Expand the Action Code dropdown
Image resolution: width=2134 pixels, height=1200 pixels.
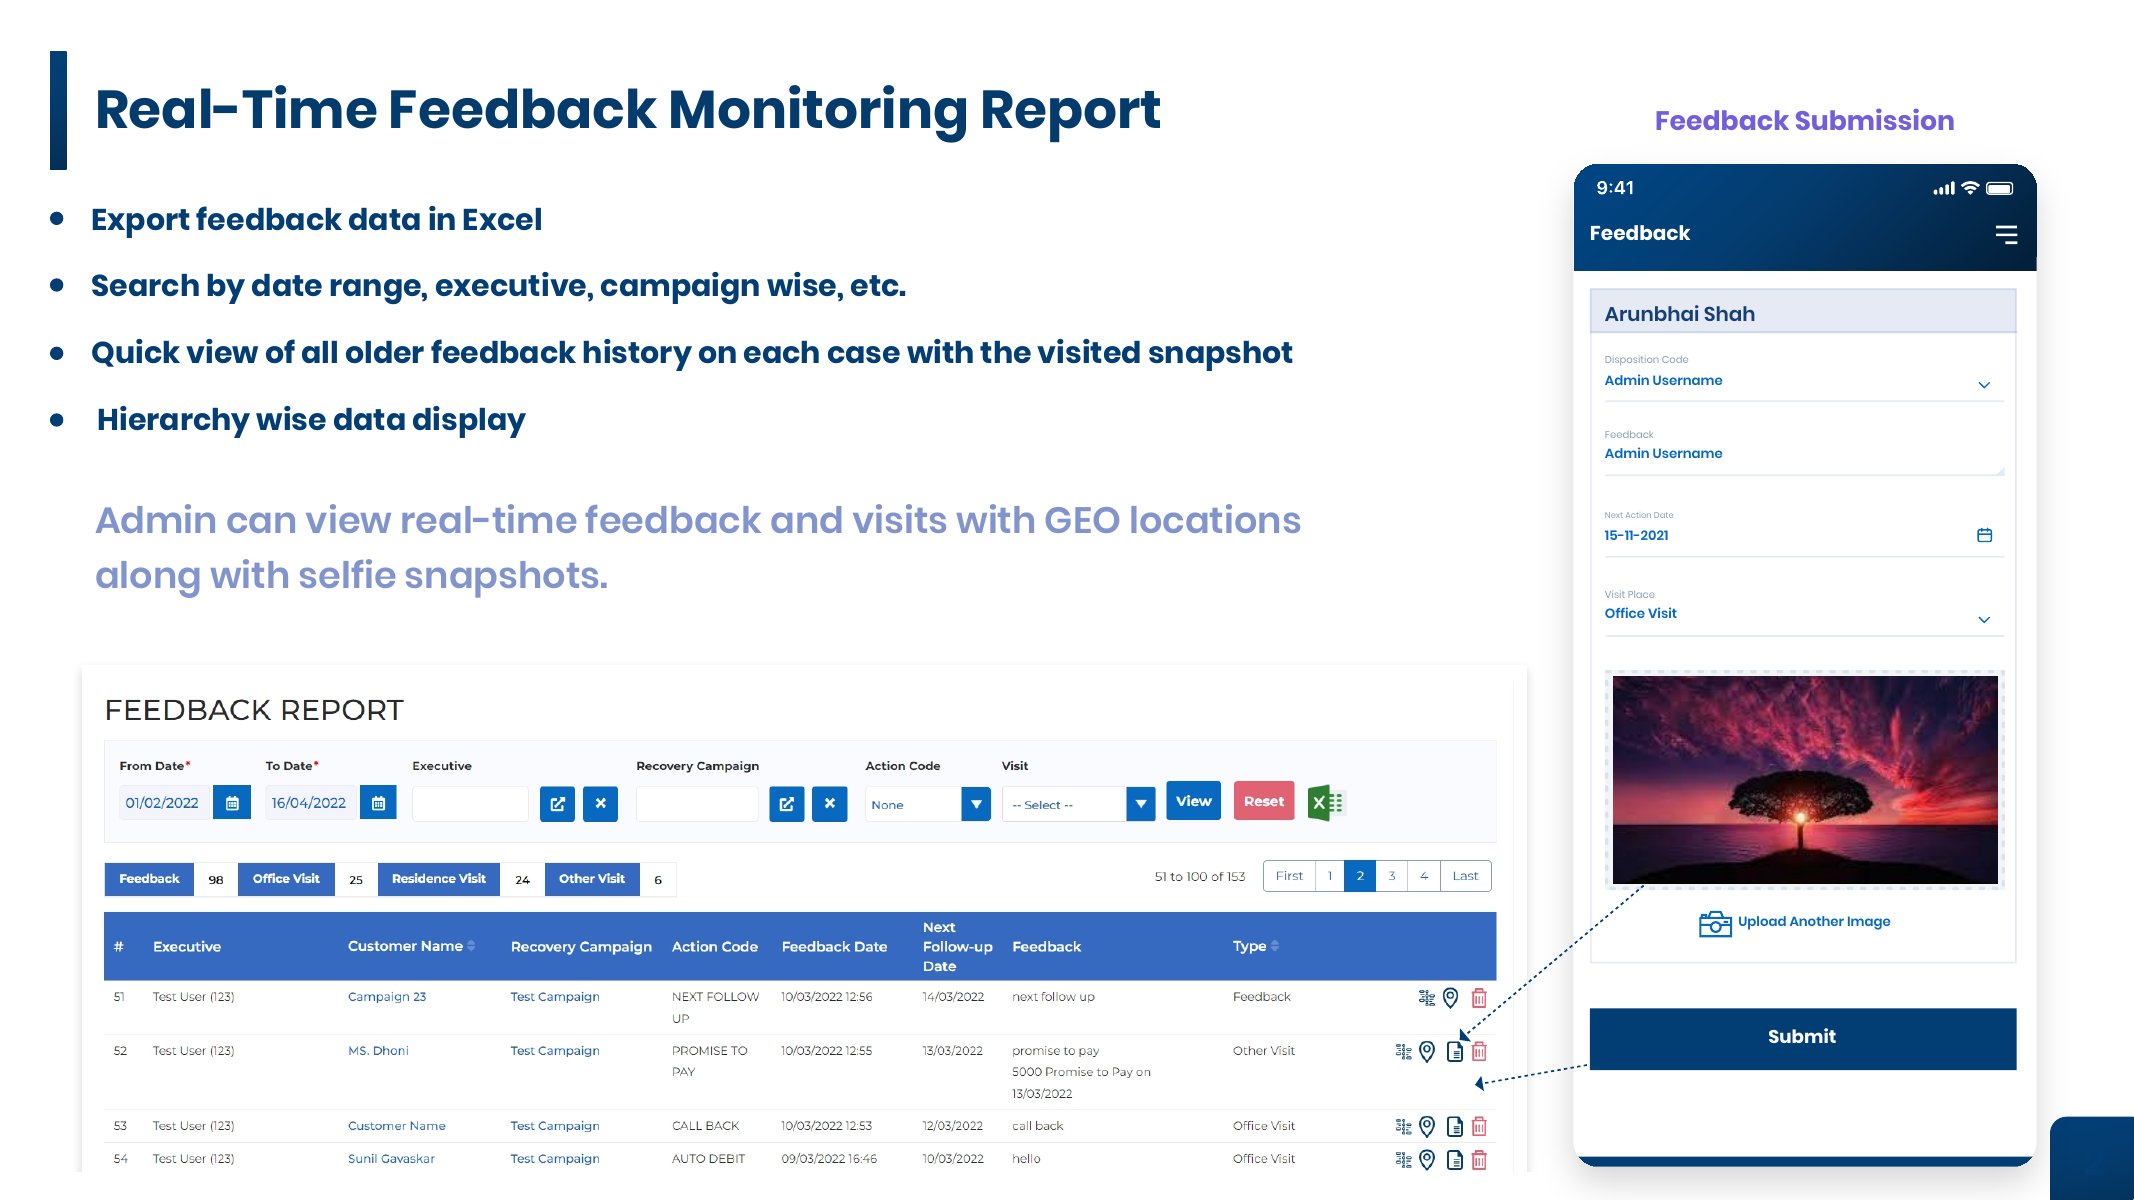(x=976, y=804)
